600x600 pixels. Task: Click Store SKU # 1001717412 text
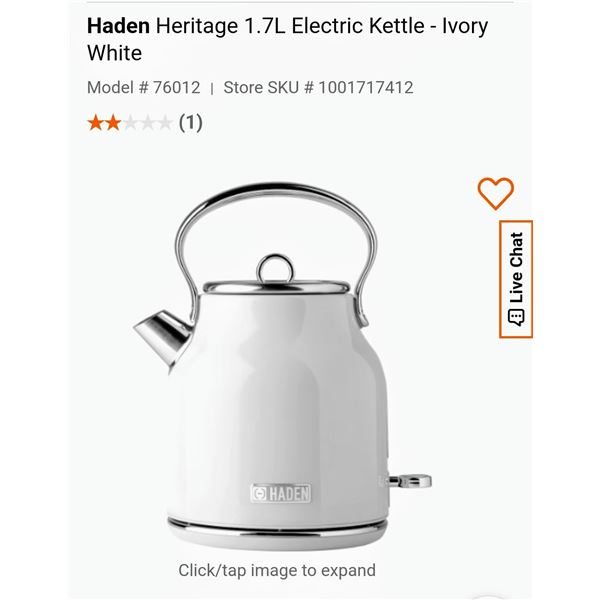pos(318,88)
